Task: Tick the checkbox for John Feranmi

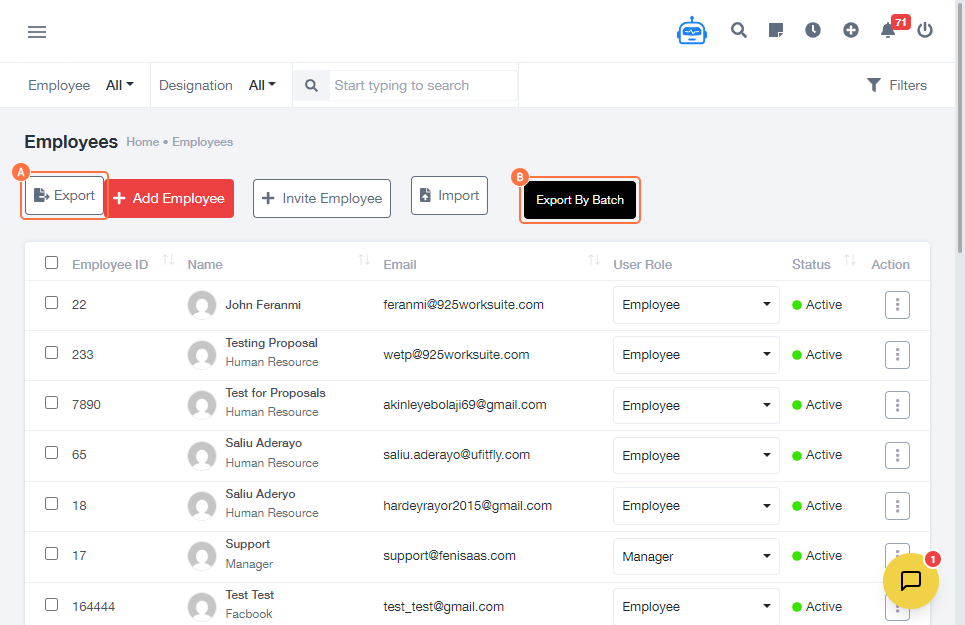Action: tap(52, 302)
